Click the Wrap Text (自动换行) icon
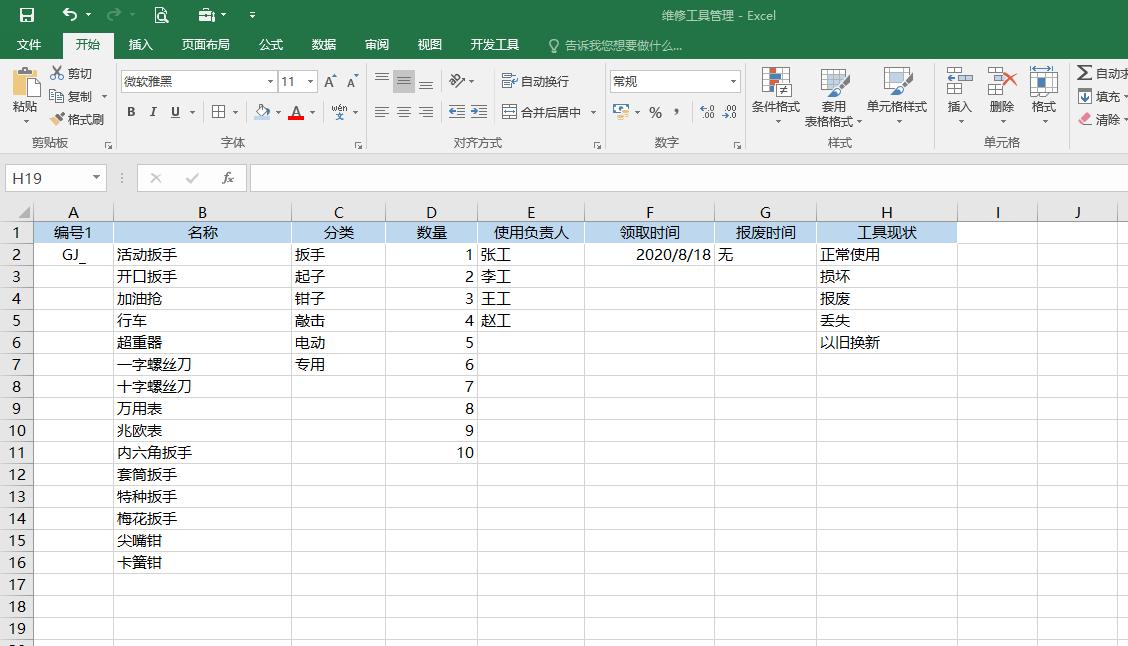This screenshot has height=646, width=1128. 533,80
